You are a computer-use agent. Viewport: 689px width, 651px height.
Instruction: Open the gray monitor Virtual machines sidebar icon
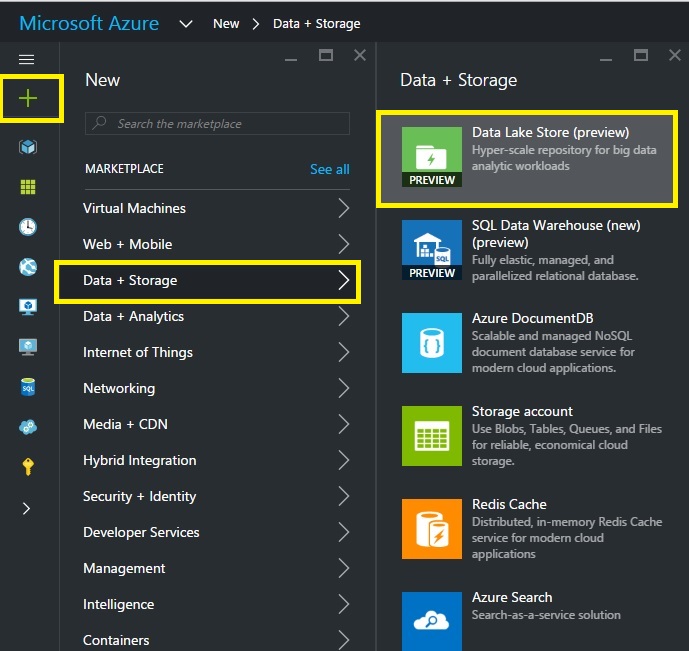tap(28, 347)
